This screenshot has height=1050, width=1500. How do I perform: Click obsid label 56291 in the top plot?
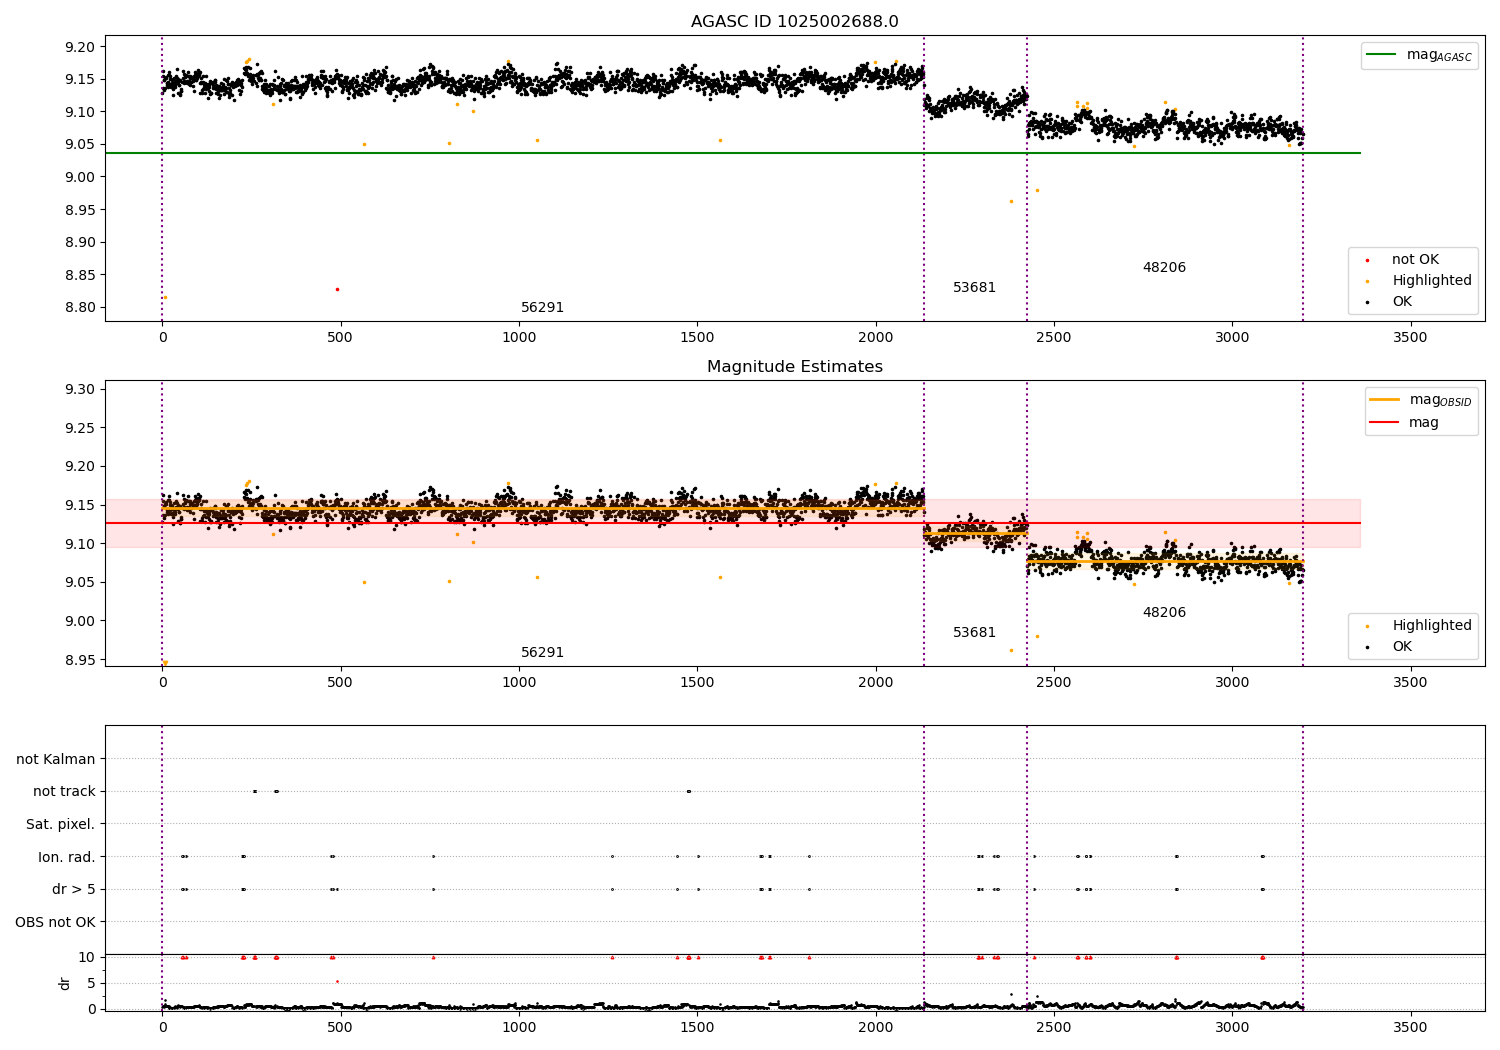pos(542,307)
